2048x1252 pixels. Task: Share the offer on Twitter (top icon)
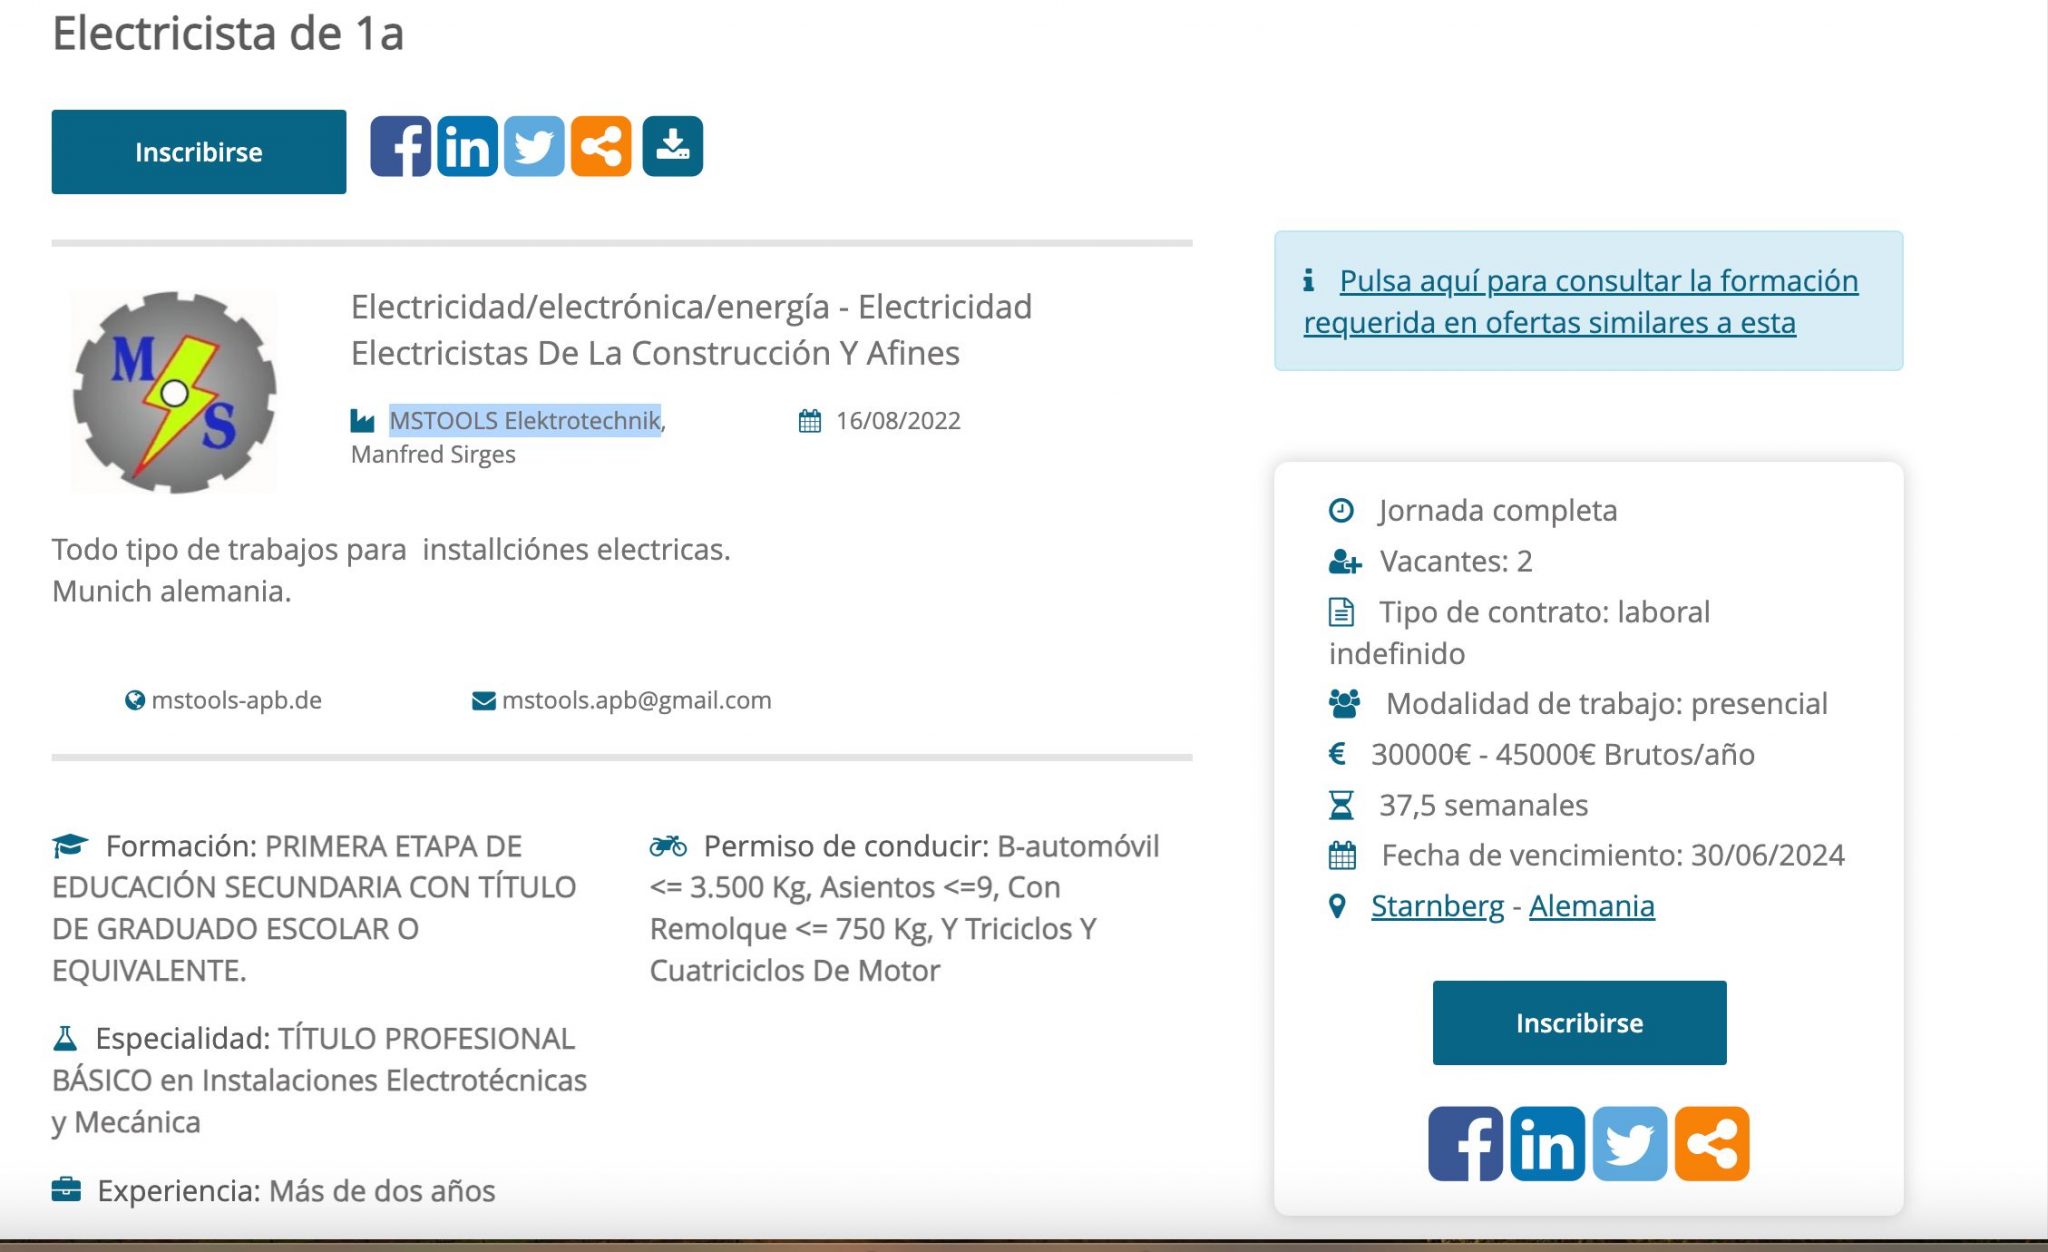(x=534, y=146)
